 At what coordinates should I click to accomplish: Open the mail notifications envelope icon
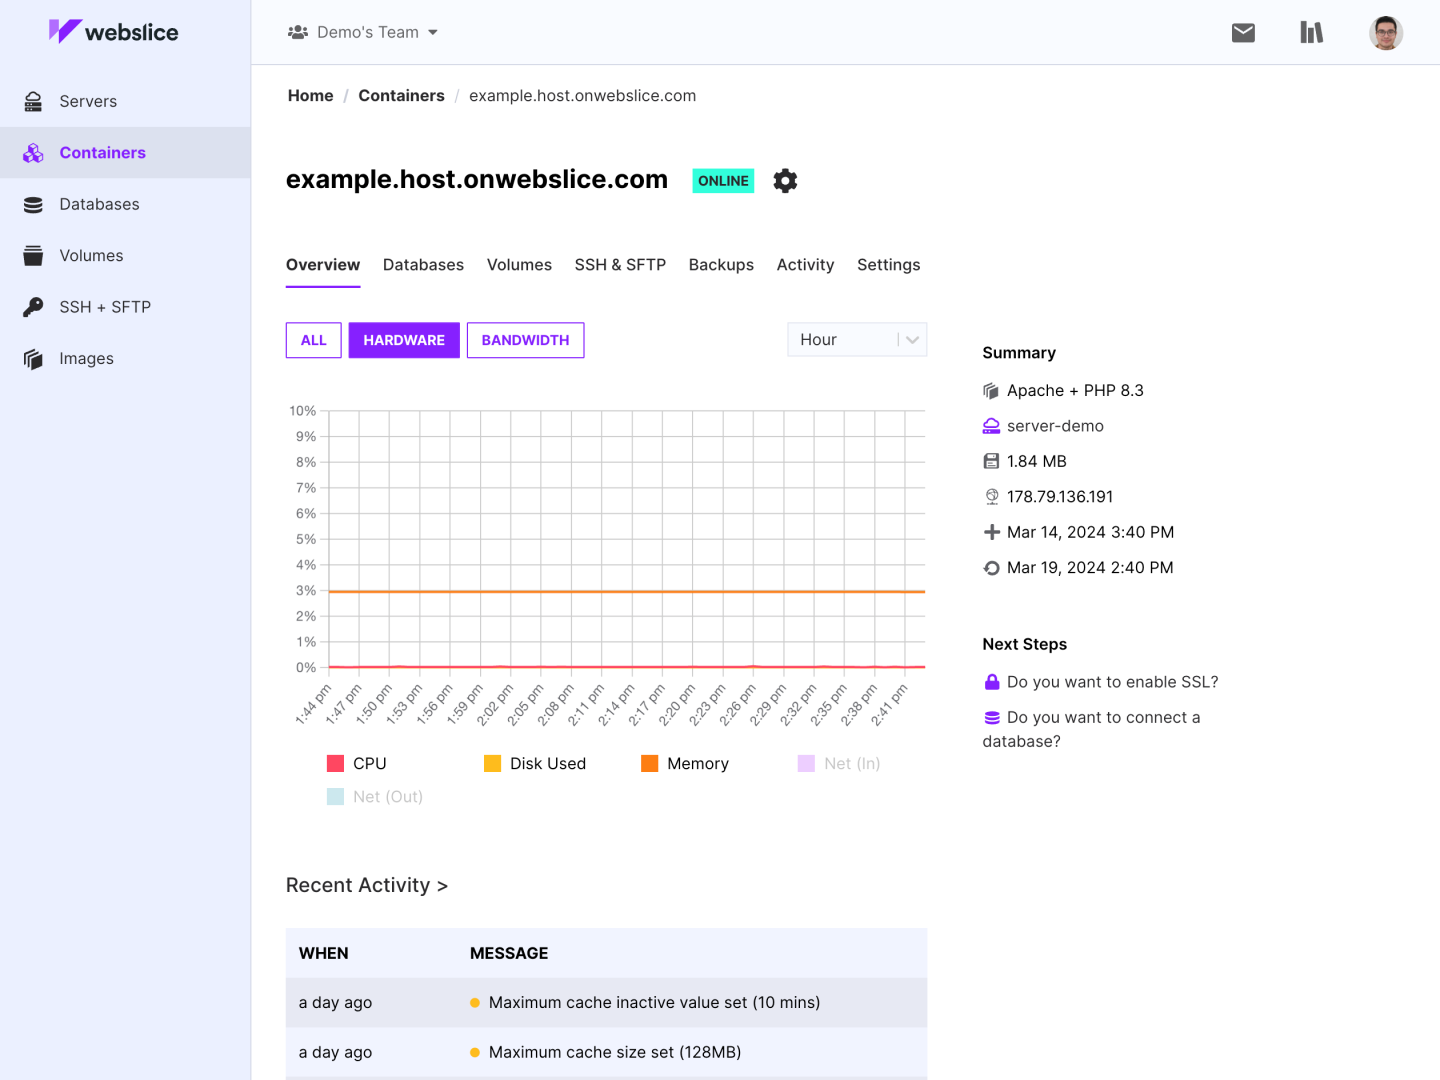1243,32
